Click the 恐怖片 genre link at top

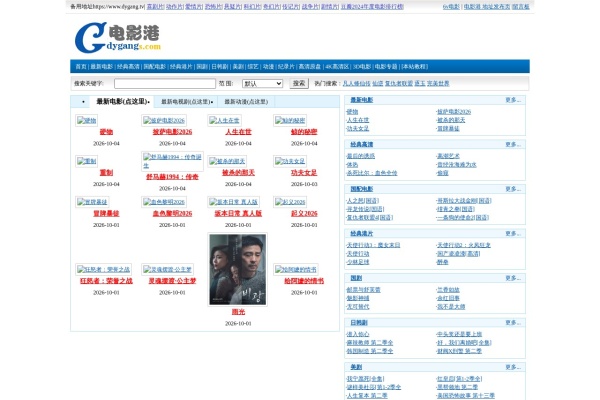click(214, 7)
